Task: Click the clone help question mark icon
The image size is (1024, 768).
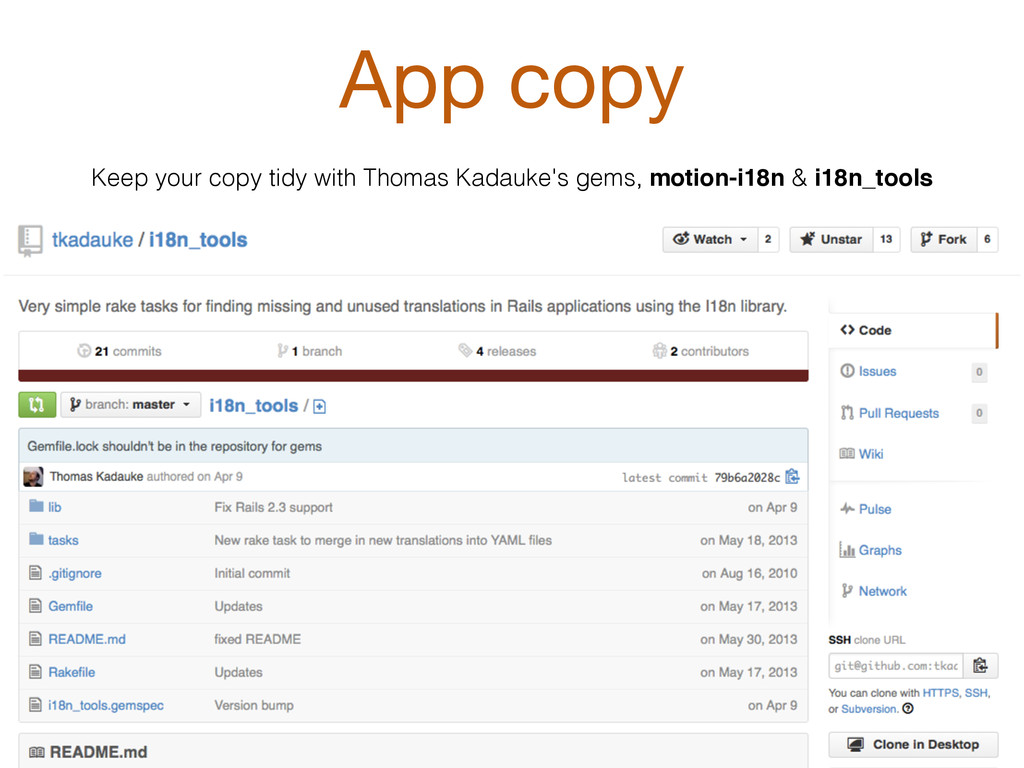Action: pyautogui.click(x=908, y=709)
